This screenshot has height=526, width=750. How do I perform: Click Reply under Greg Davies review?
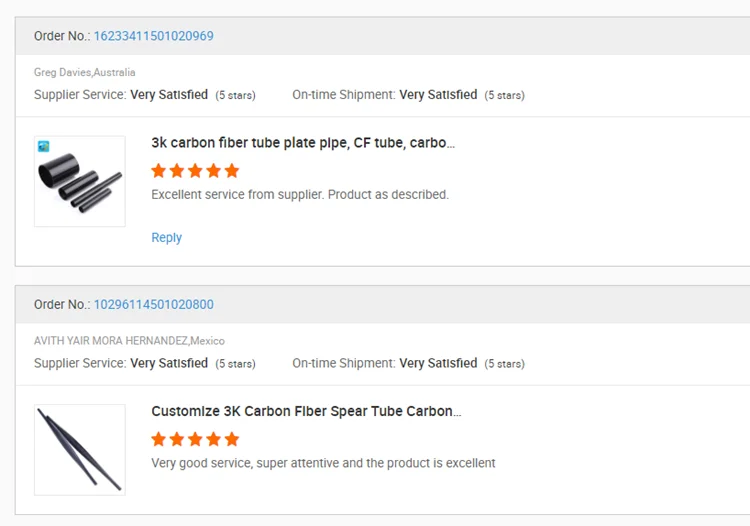coord(166,238)
